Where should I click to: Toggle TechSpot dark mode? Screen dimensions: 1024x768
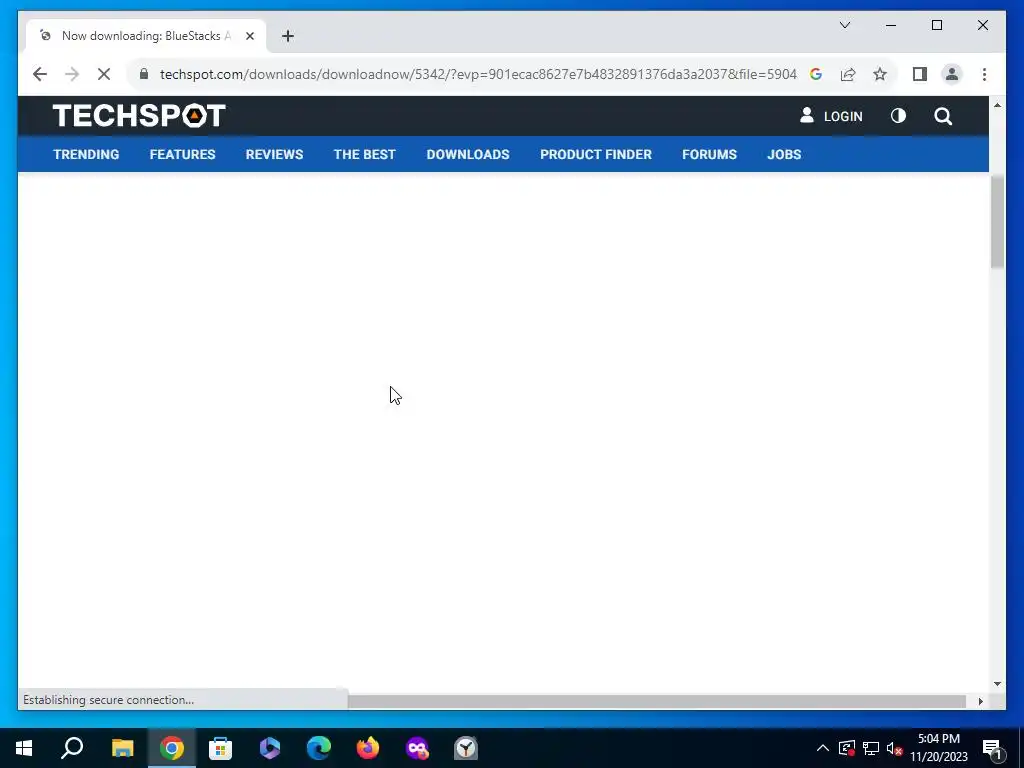(898, 116)
